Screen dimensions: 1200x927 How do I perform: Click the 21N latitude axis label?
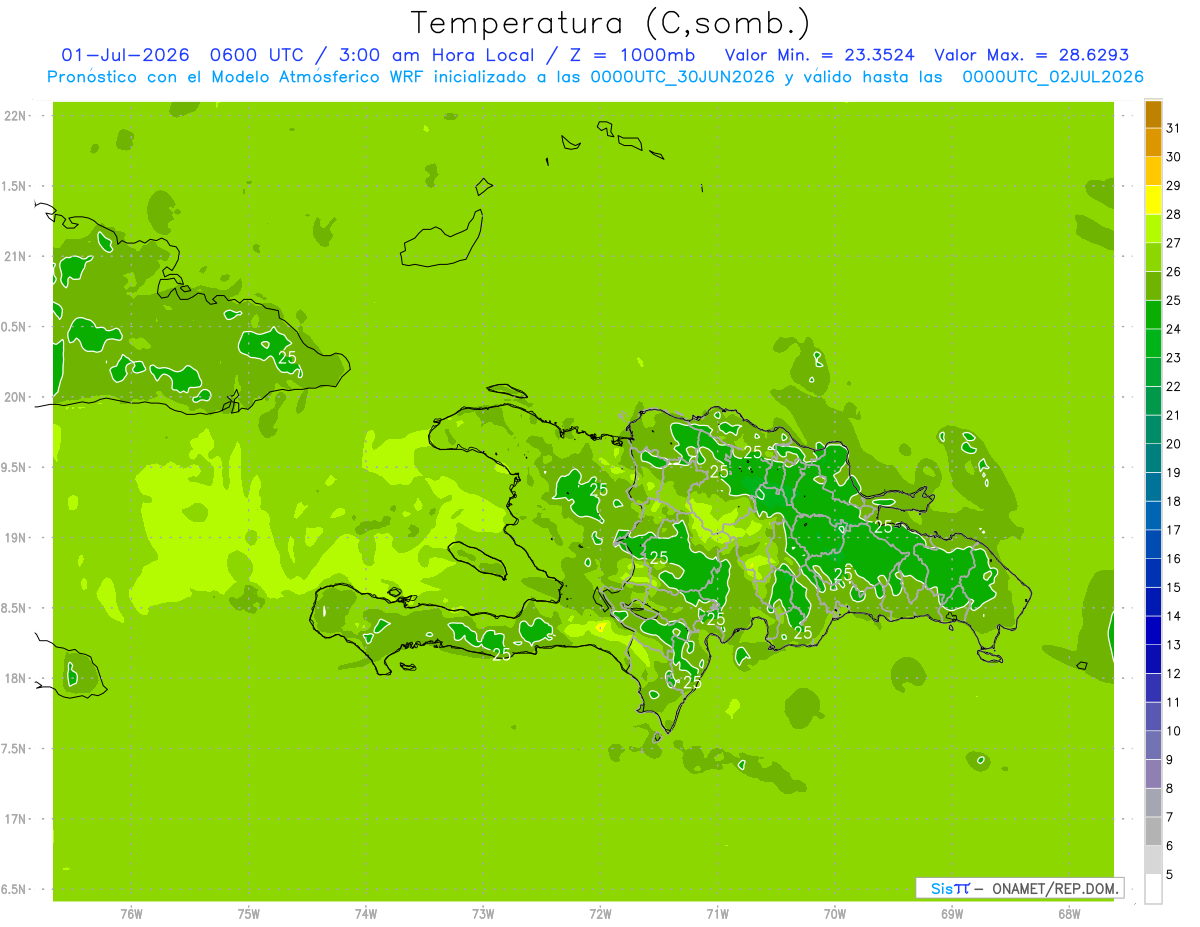point(15,257)
